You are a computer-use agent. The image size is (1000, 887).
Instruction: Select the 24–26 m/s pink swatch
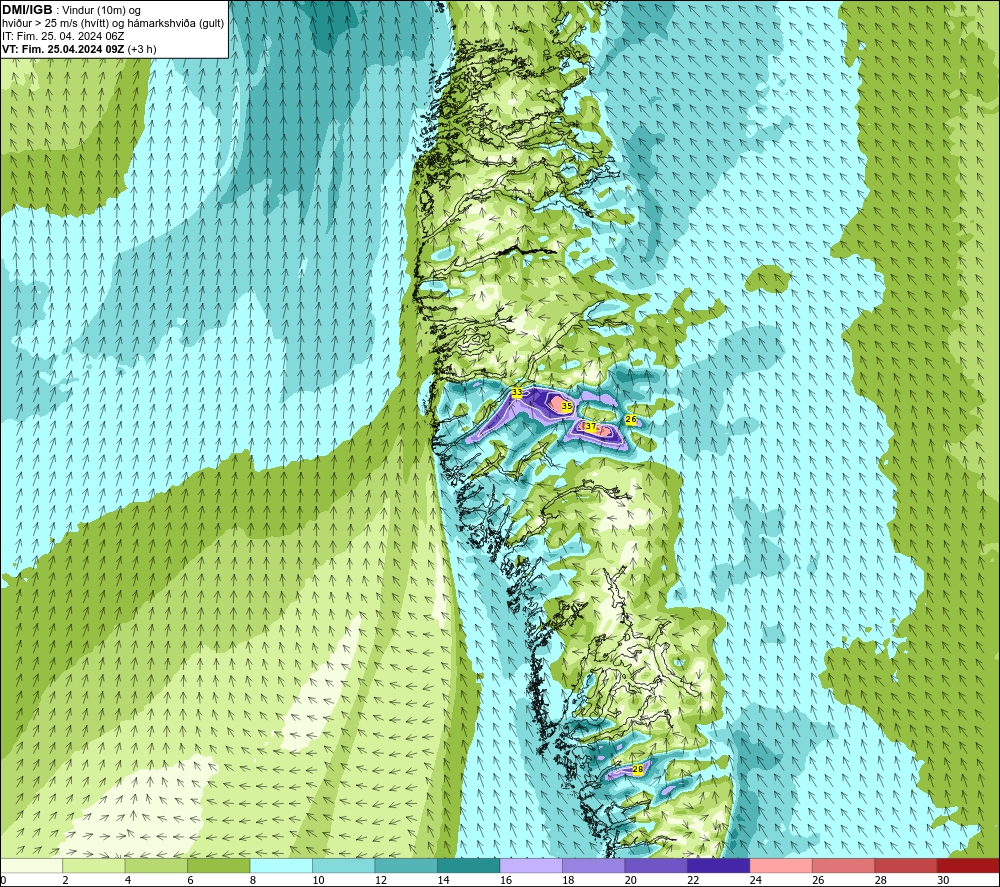coord(781,865)
